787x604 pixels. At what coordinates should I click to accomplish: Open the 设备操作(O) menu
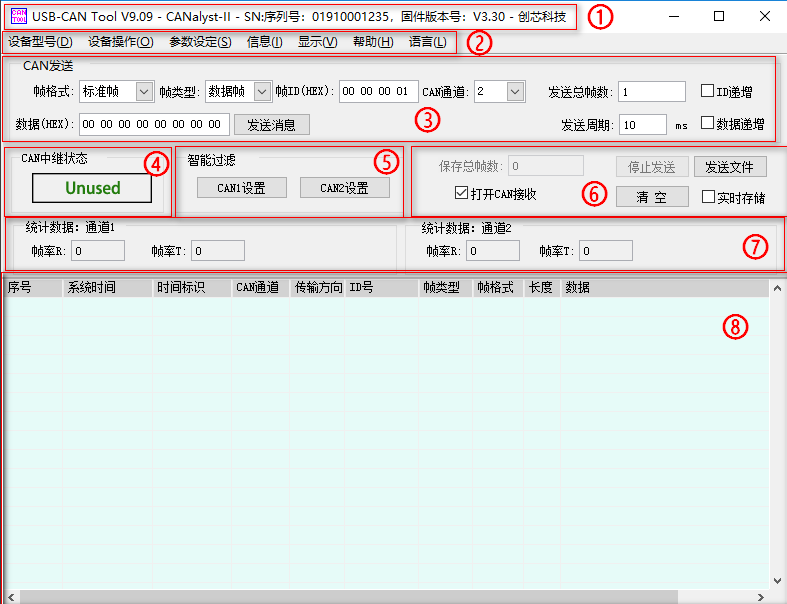click(x=120, y=42)
